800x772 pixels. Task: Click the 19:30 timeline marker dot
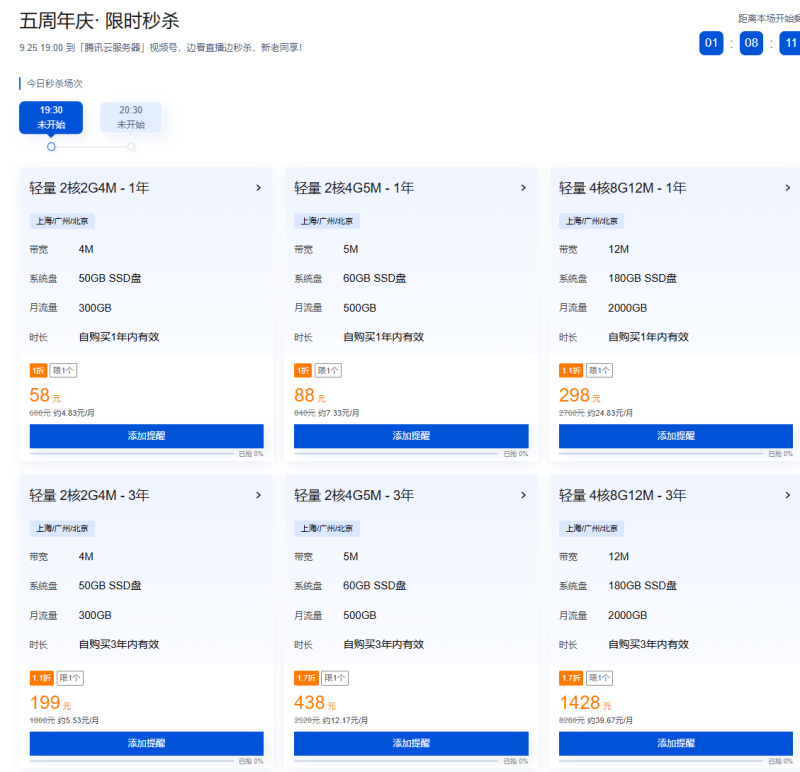(x=51, y=147)
